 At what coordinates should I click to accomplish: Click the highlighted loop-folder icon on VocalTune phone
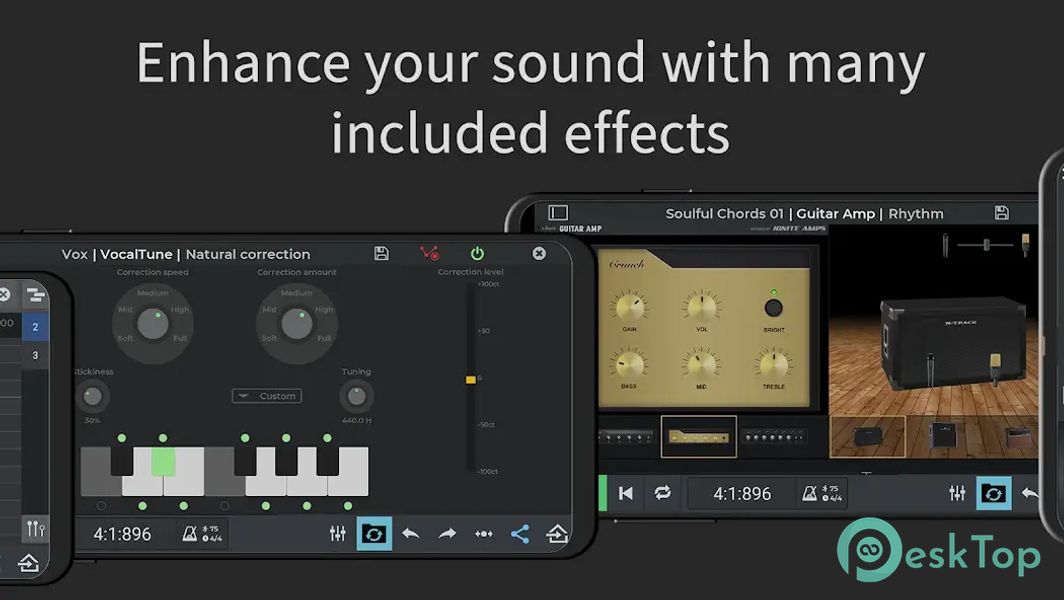click(374, 534)
